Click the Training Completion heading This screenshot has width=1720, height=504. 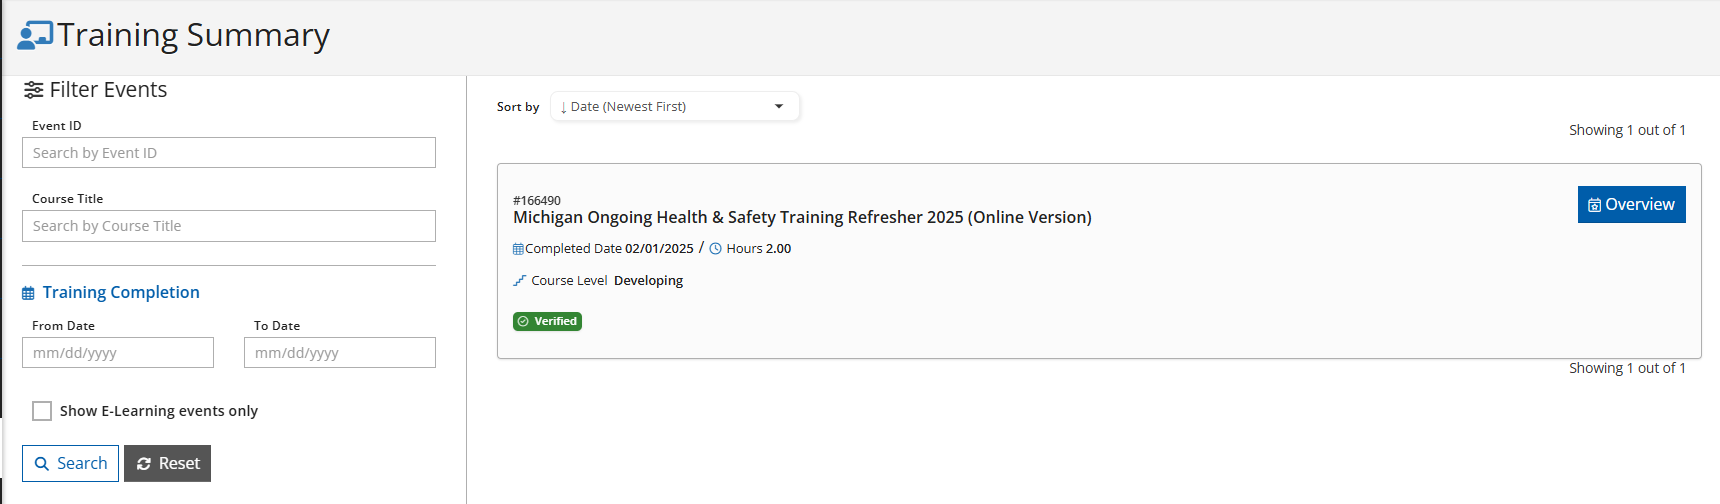tap(121, 292)
